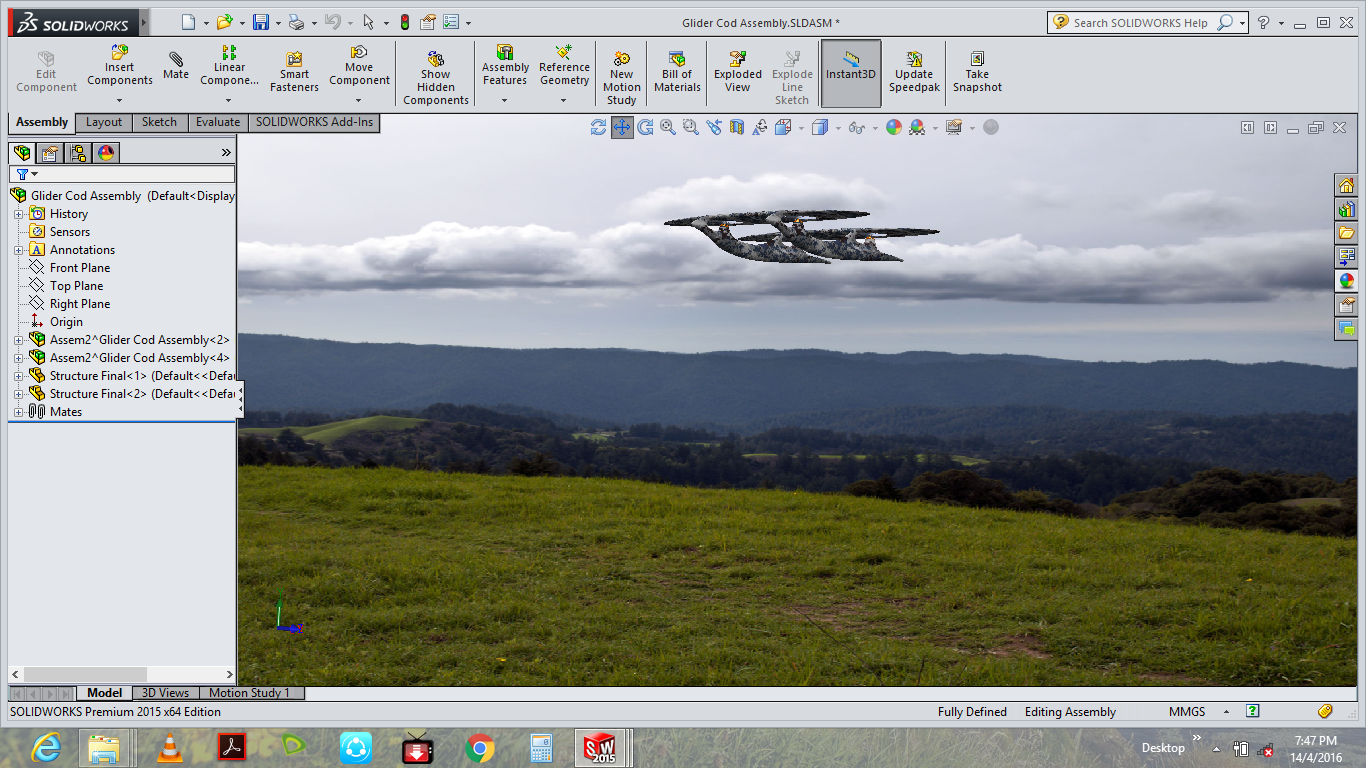Toggle Instant3D mode button
The image size is (1366, 768).
coord(851,73)
